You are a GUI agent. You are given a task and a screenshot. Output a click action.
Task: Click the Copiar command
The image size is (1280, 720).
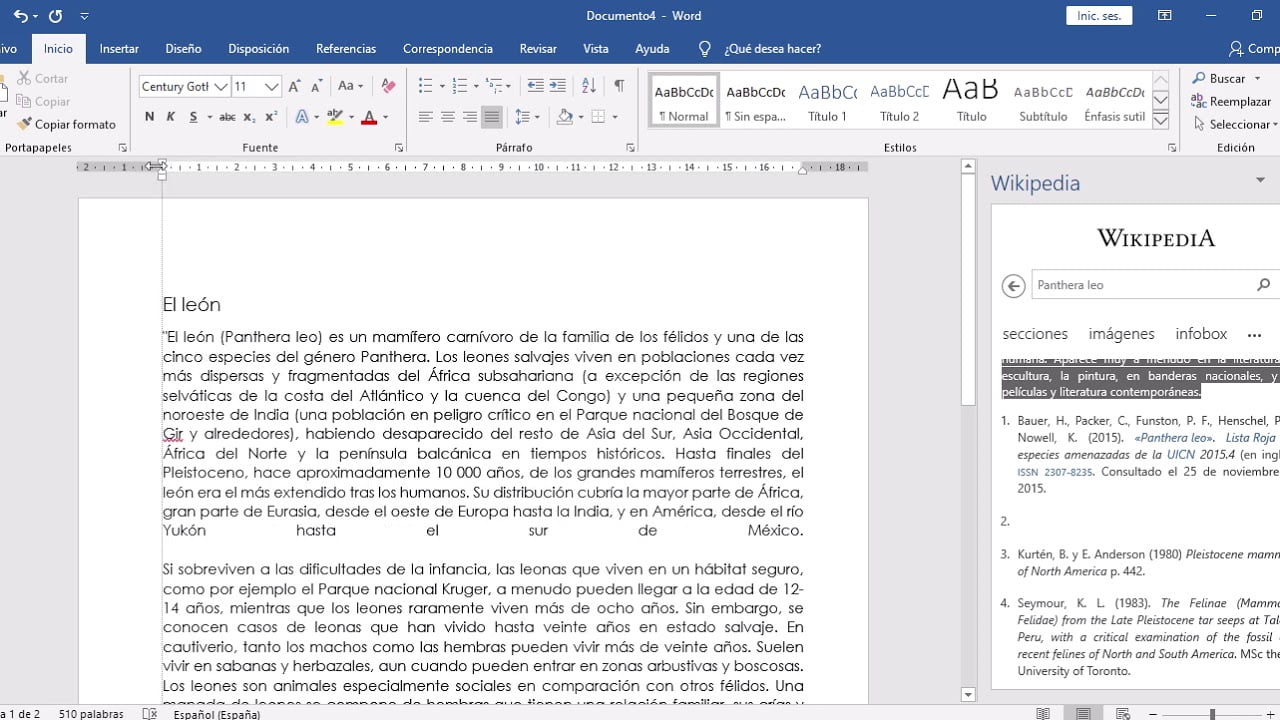tap(43, 101)
